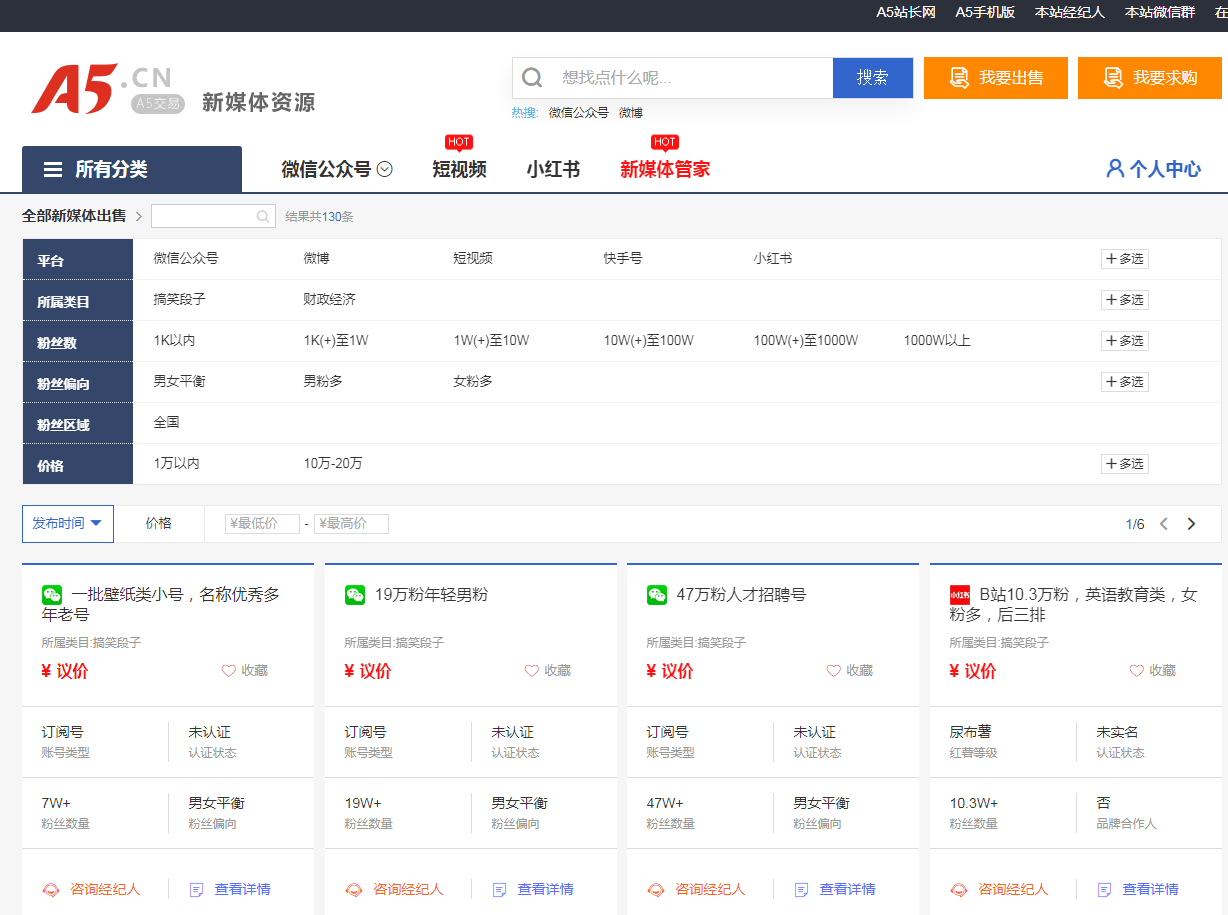Open 个人中心 via the user icon

(x=1114, y=169)
